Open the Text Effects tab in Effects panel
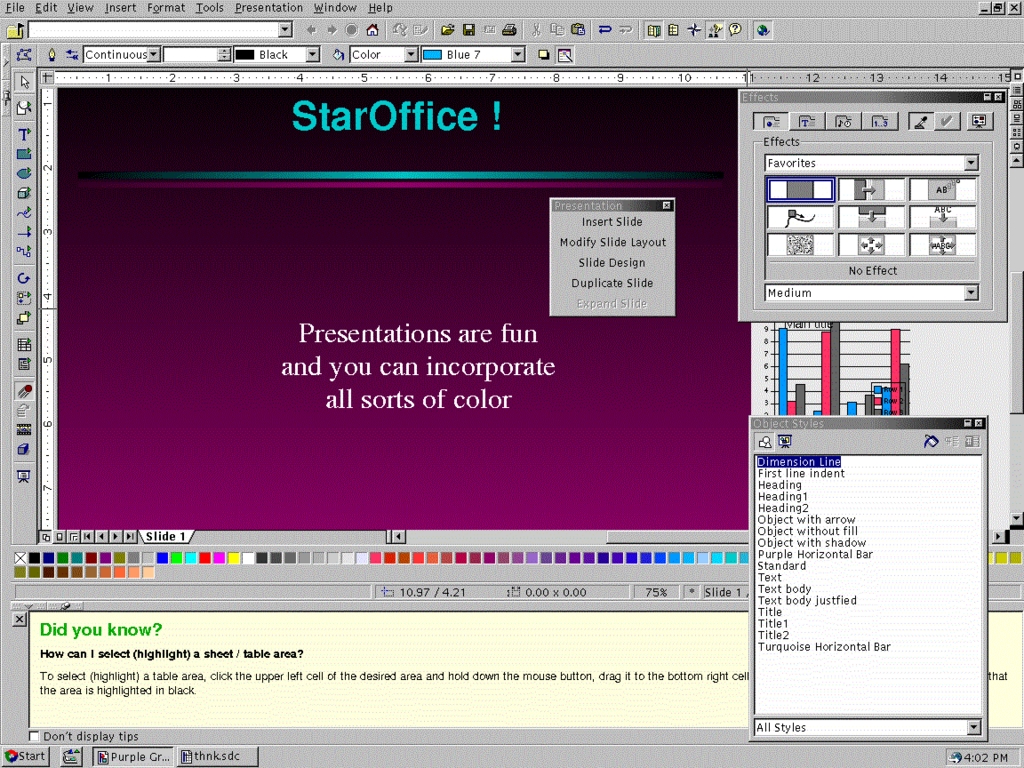 point(806,121)
